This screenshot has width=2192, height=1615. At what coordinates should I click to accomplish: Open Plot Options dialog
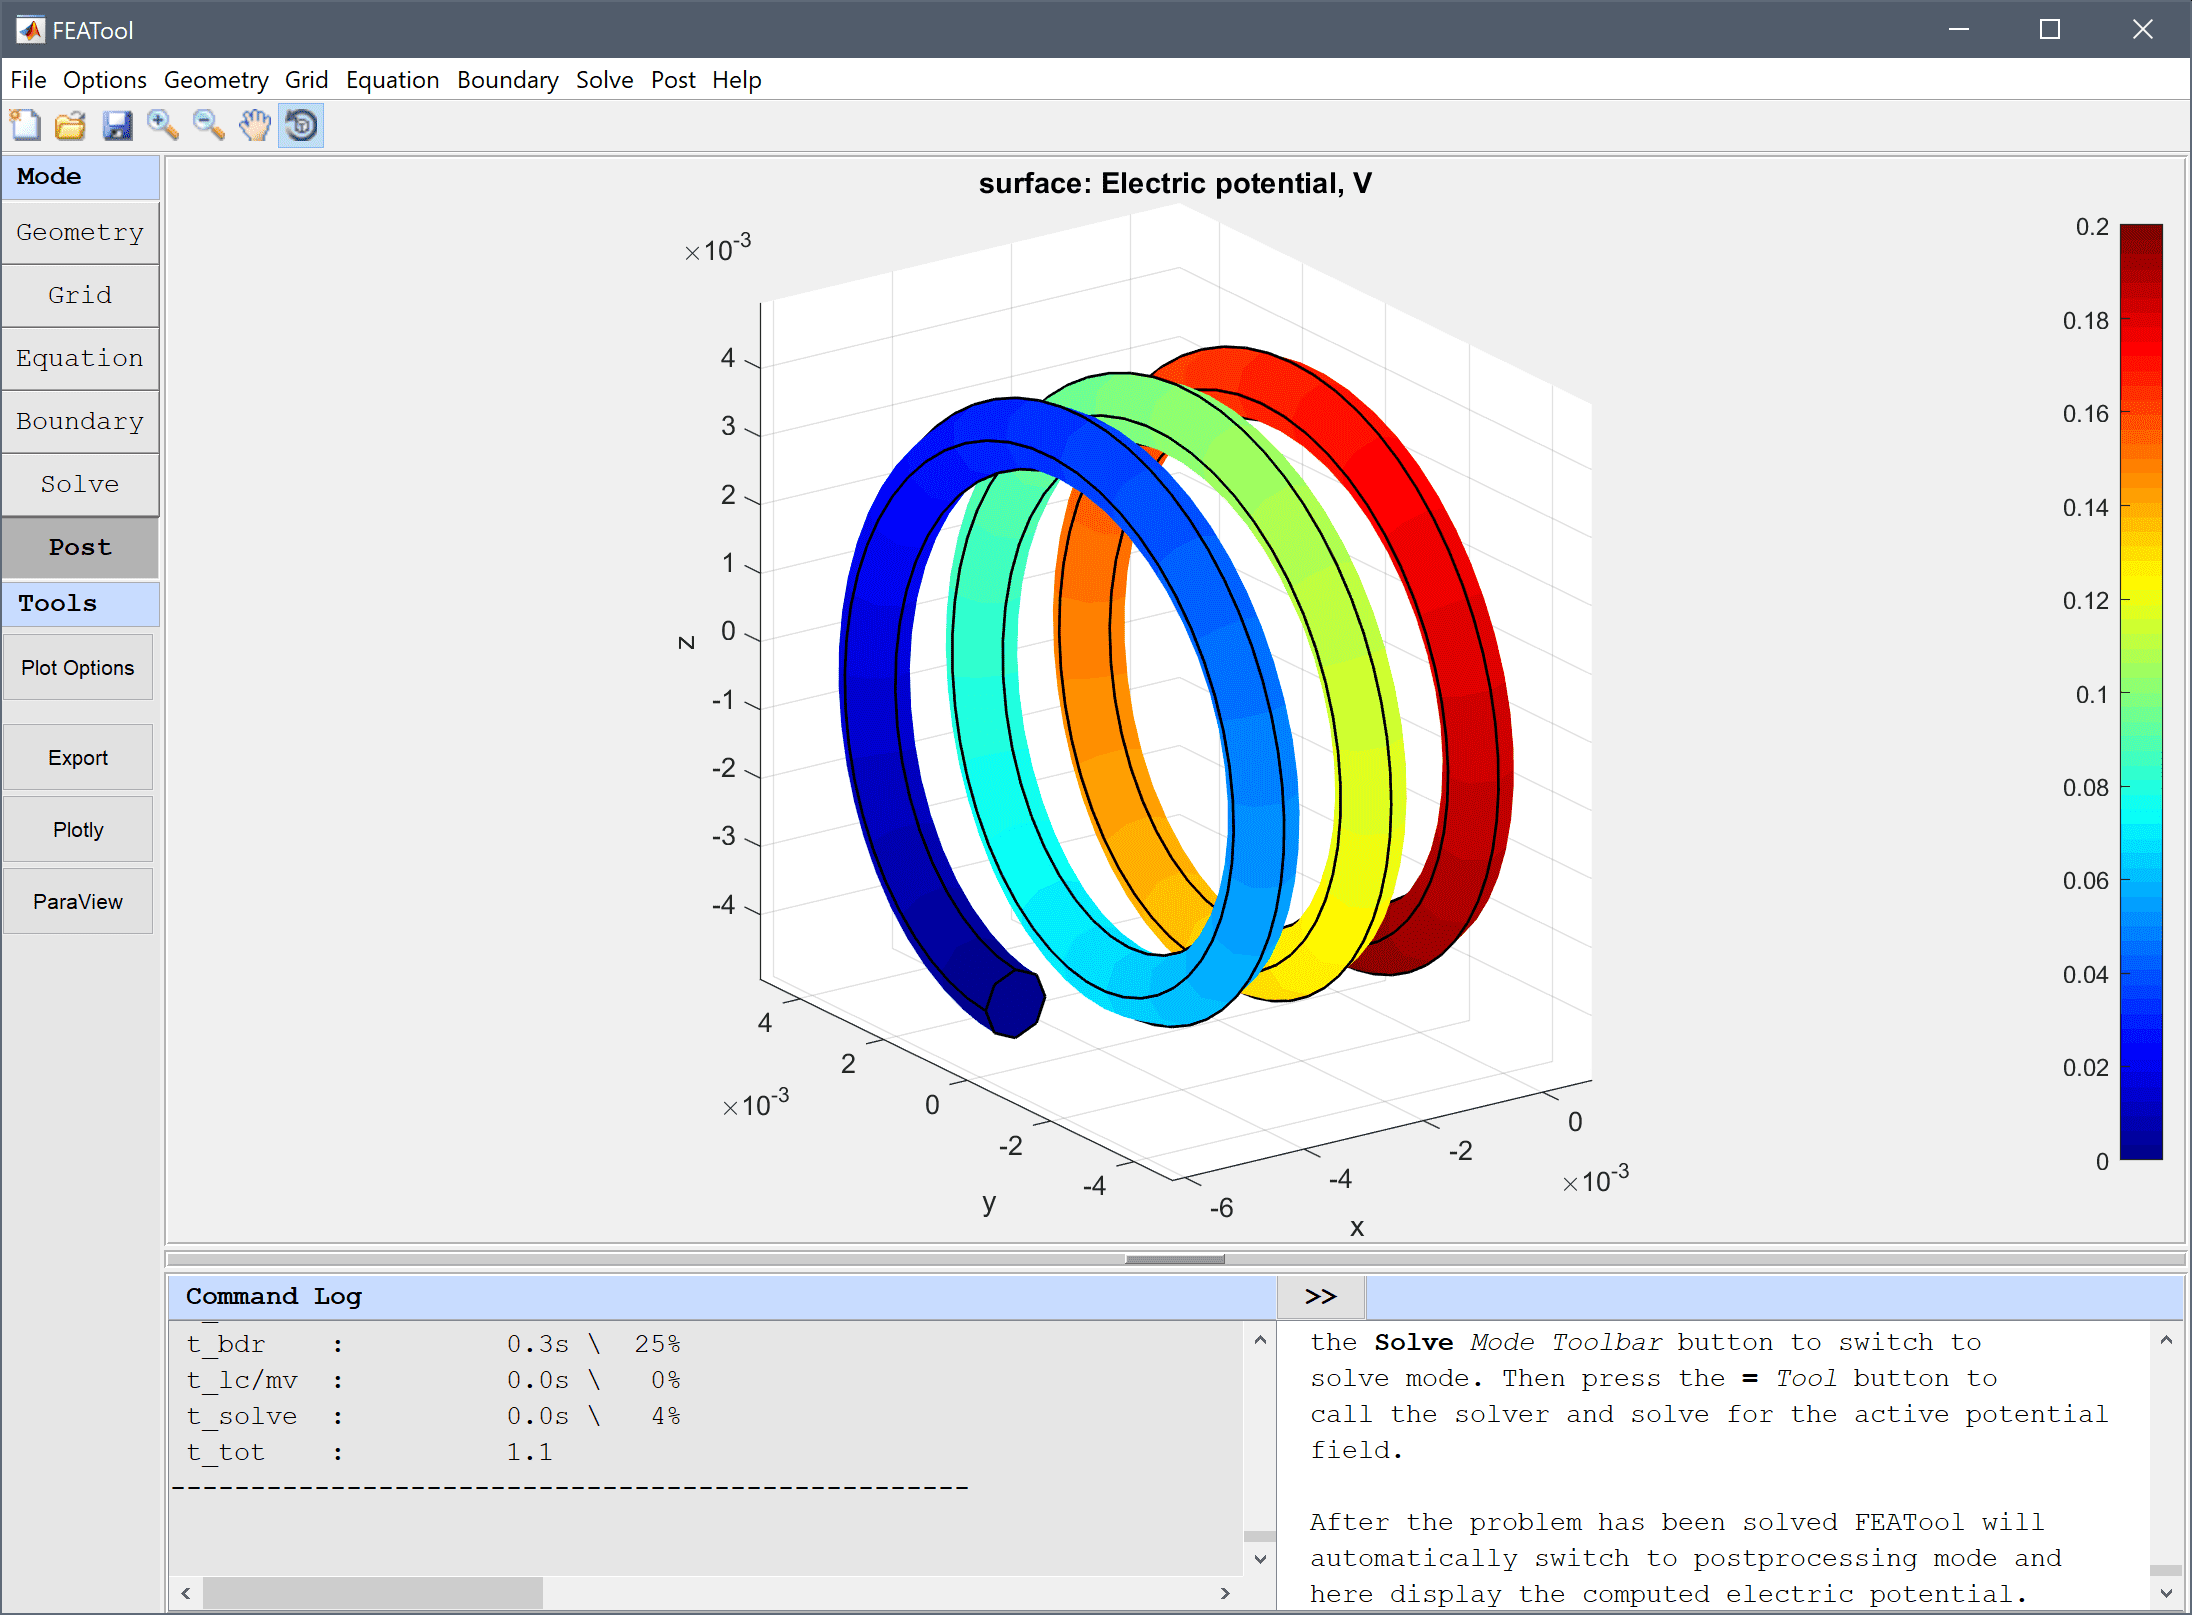[x=78, y=668]
